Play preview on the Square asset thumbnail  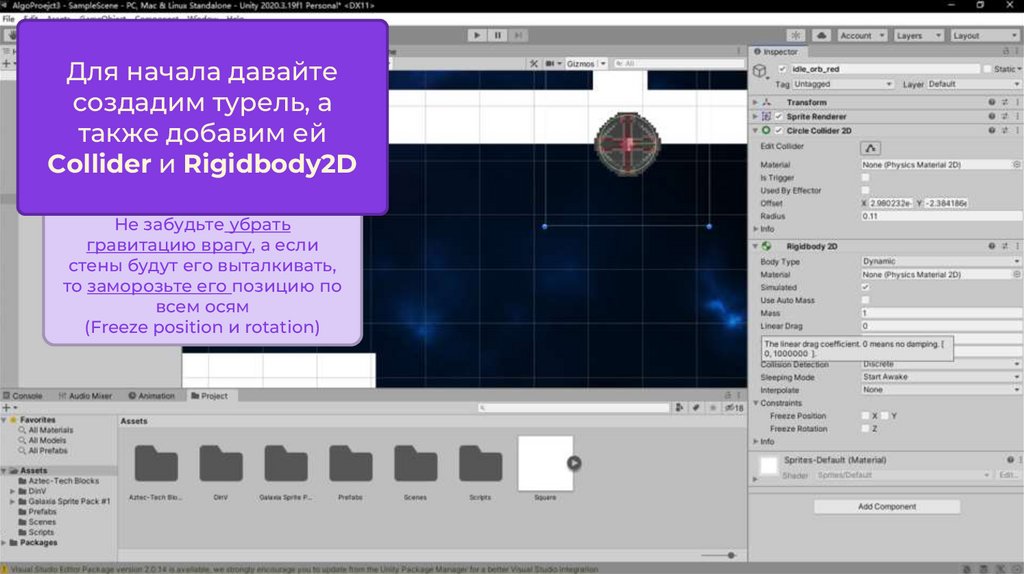(x=574, y=462)
